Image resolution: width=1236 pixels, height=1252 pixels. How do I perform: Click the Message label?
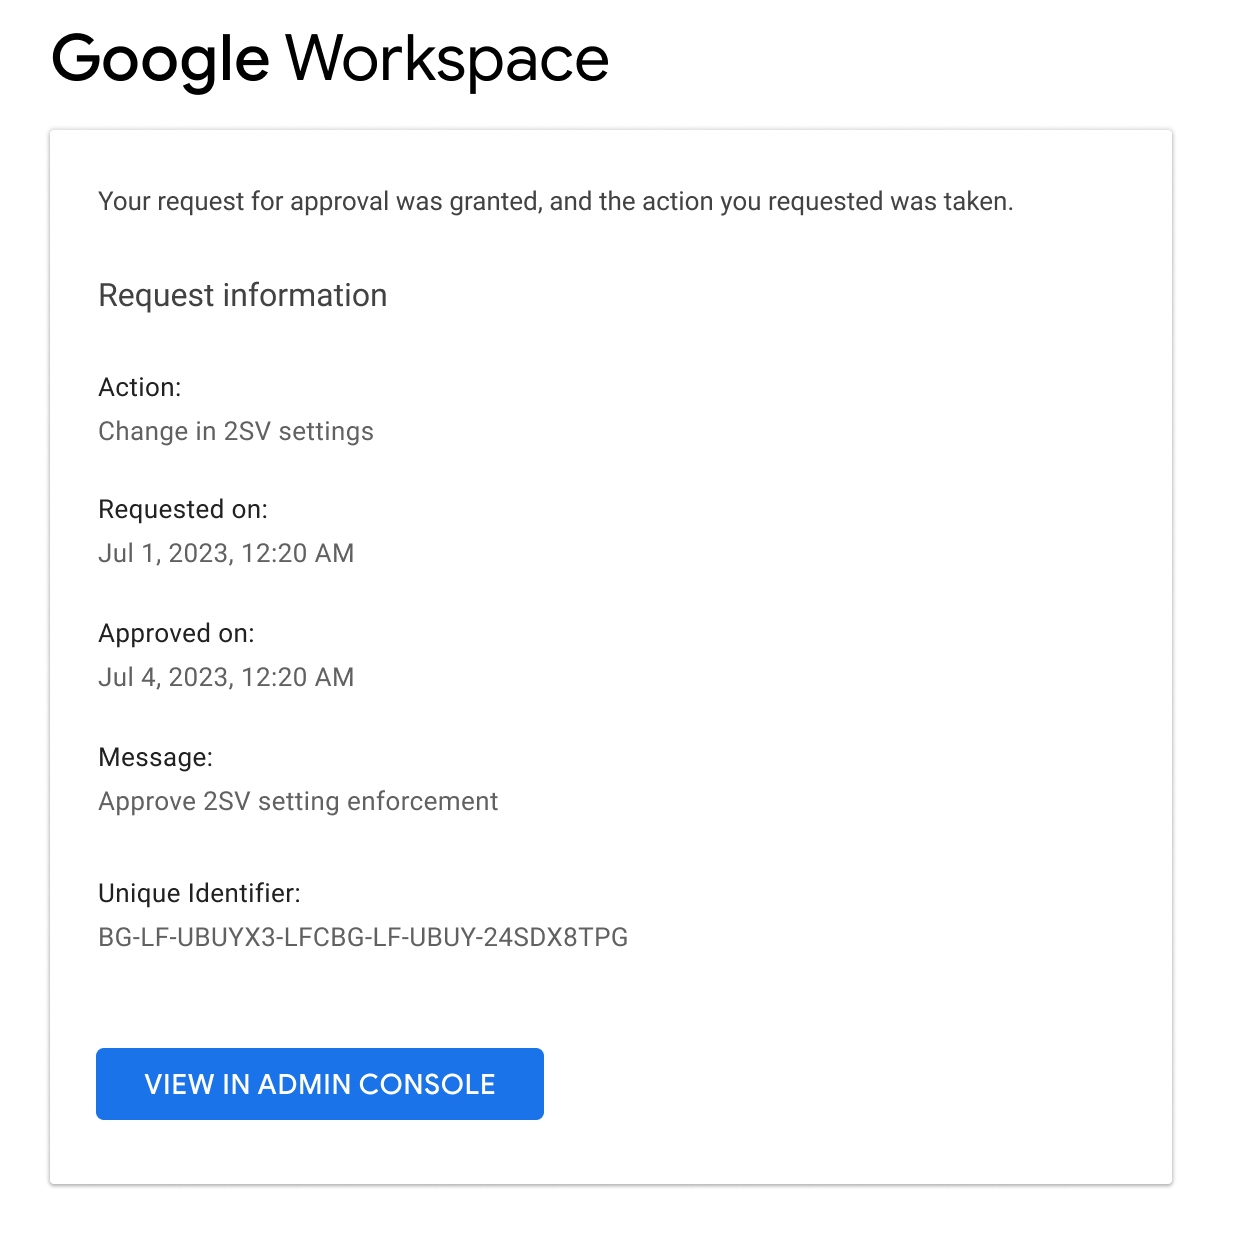156,757
